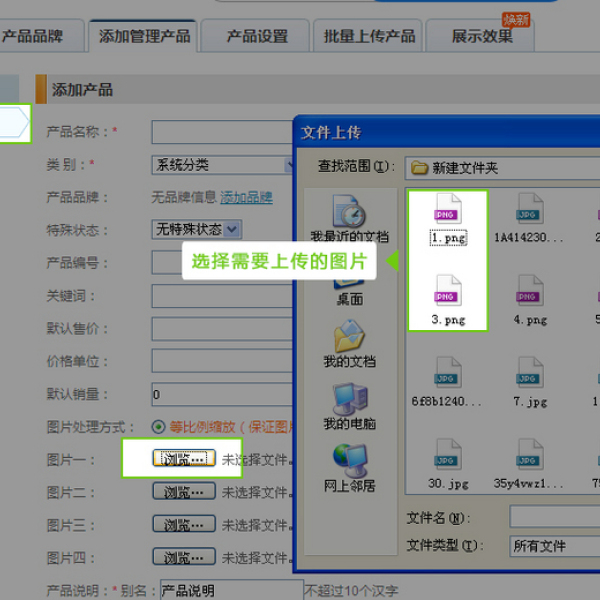This screenshot has width=600, height=600.
Task: Click the 7.jpg file name label
Action: point(530,402)
